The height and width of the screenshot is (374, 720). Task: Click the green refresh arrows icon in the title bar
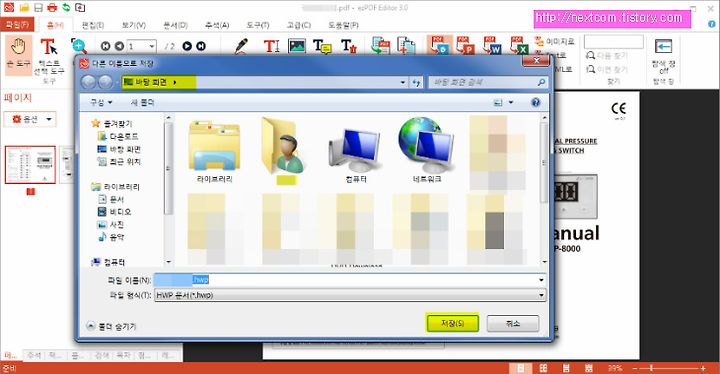pos(66,7)
